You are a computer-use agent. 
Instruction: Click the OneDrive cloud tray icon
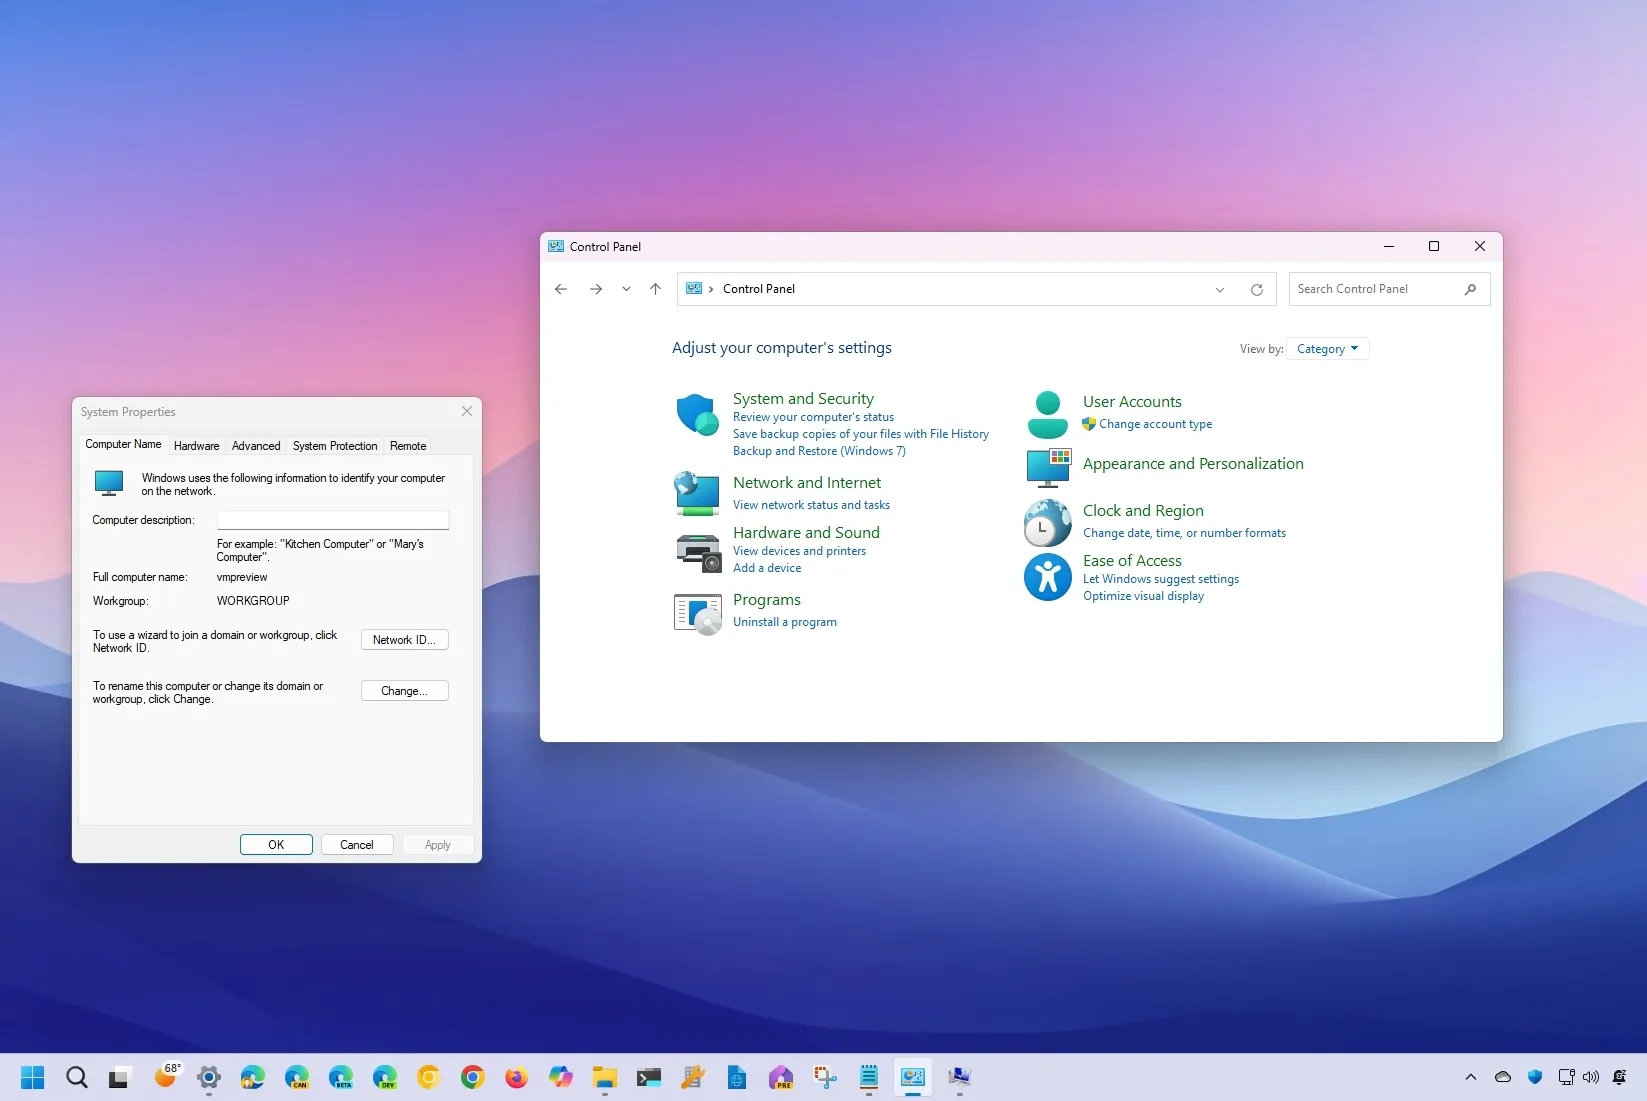click(x=1503, y=1077)
